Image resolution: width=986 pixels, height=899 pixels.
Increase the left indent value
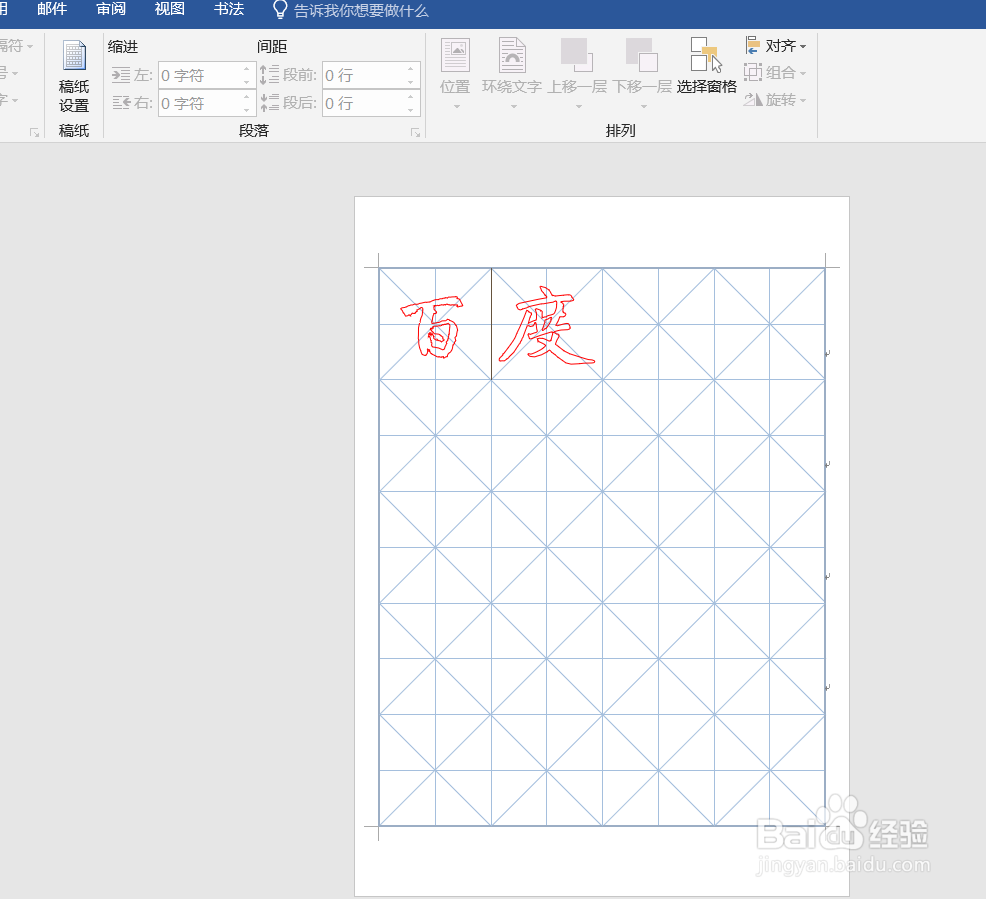coord(246,69)
